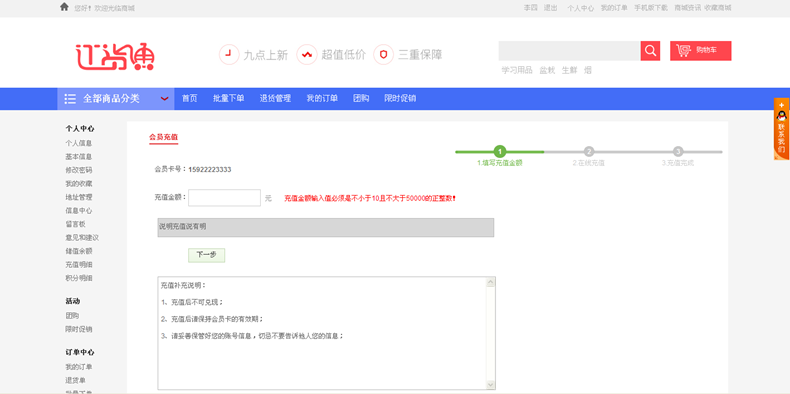Click the scroll up arrow in recharge notes box
Viewport: 790px width, 394px height.
[490, 283]
